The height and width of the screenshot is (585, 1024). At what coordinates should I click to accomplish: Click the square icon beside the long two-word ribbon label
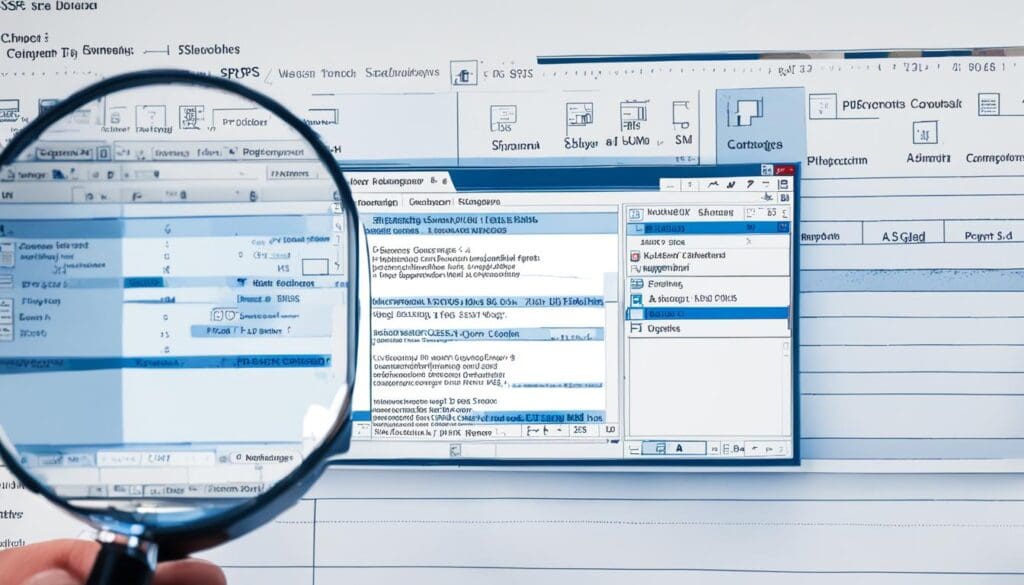pyautogui.click(x=822, y=106)
